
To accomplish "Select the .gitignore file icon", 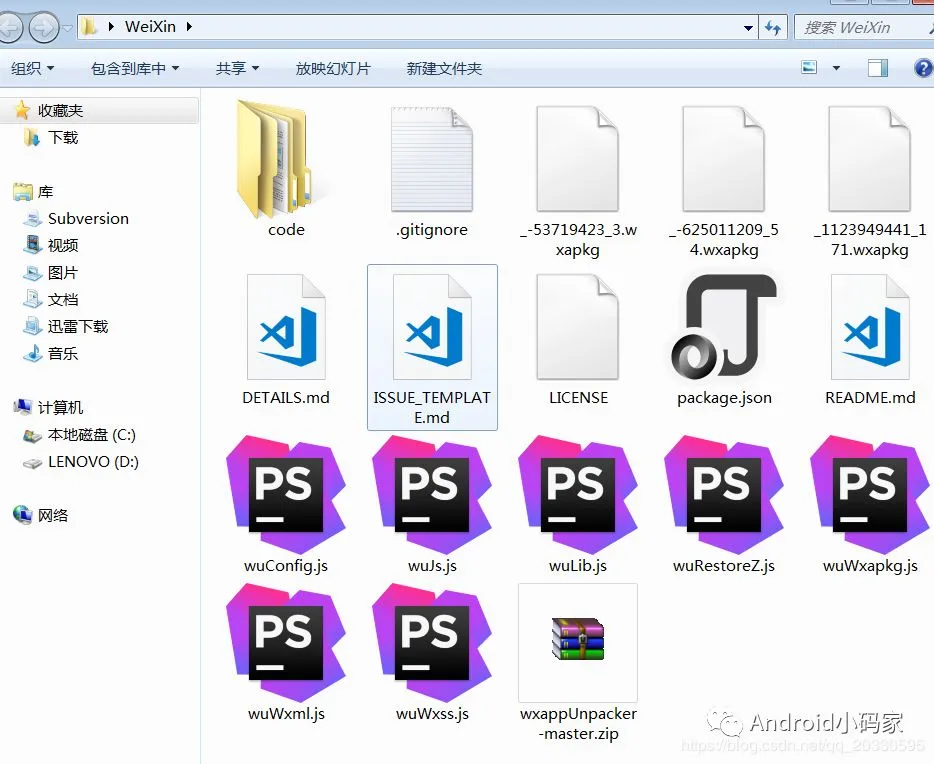I will click(432, 159).
